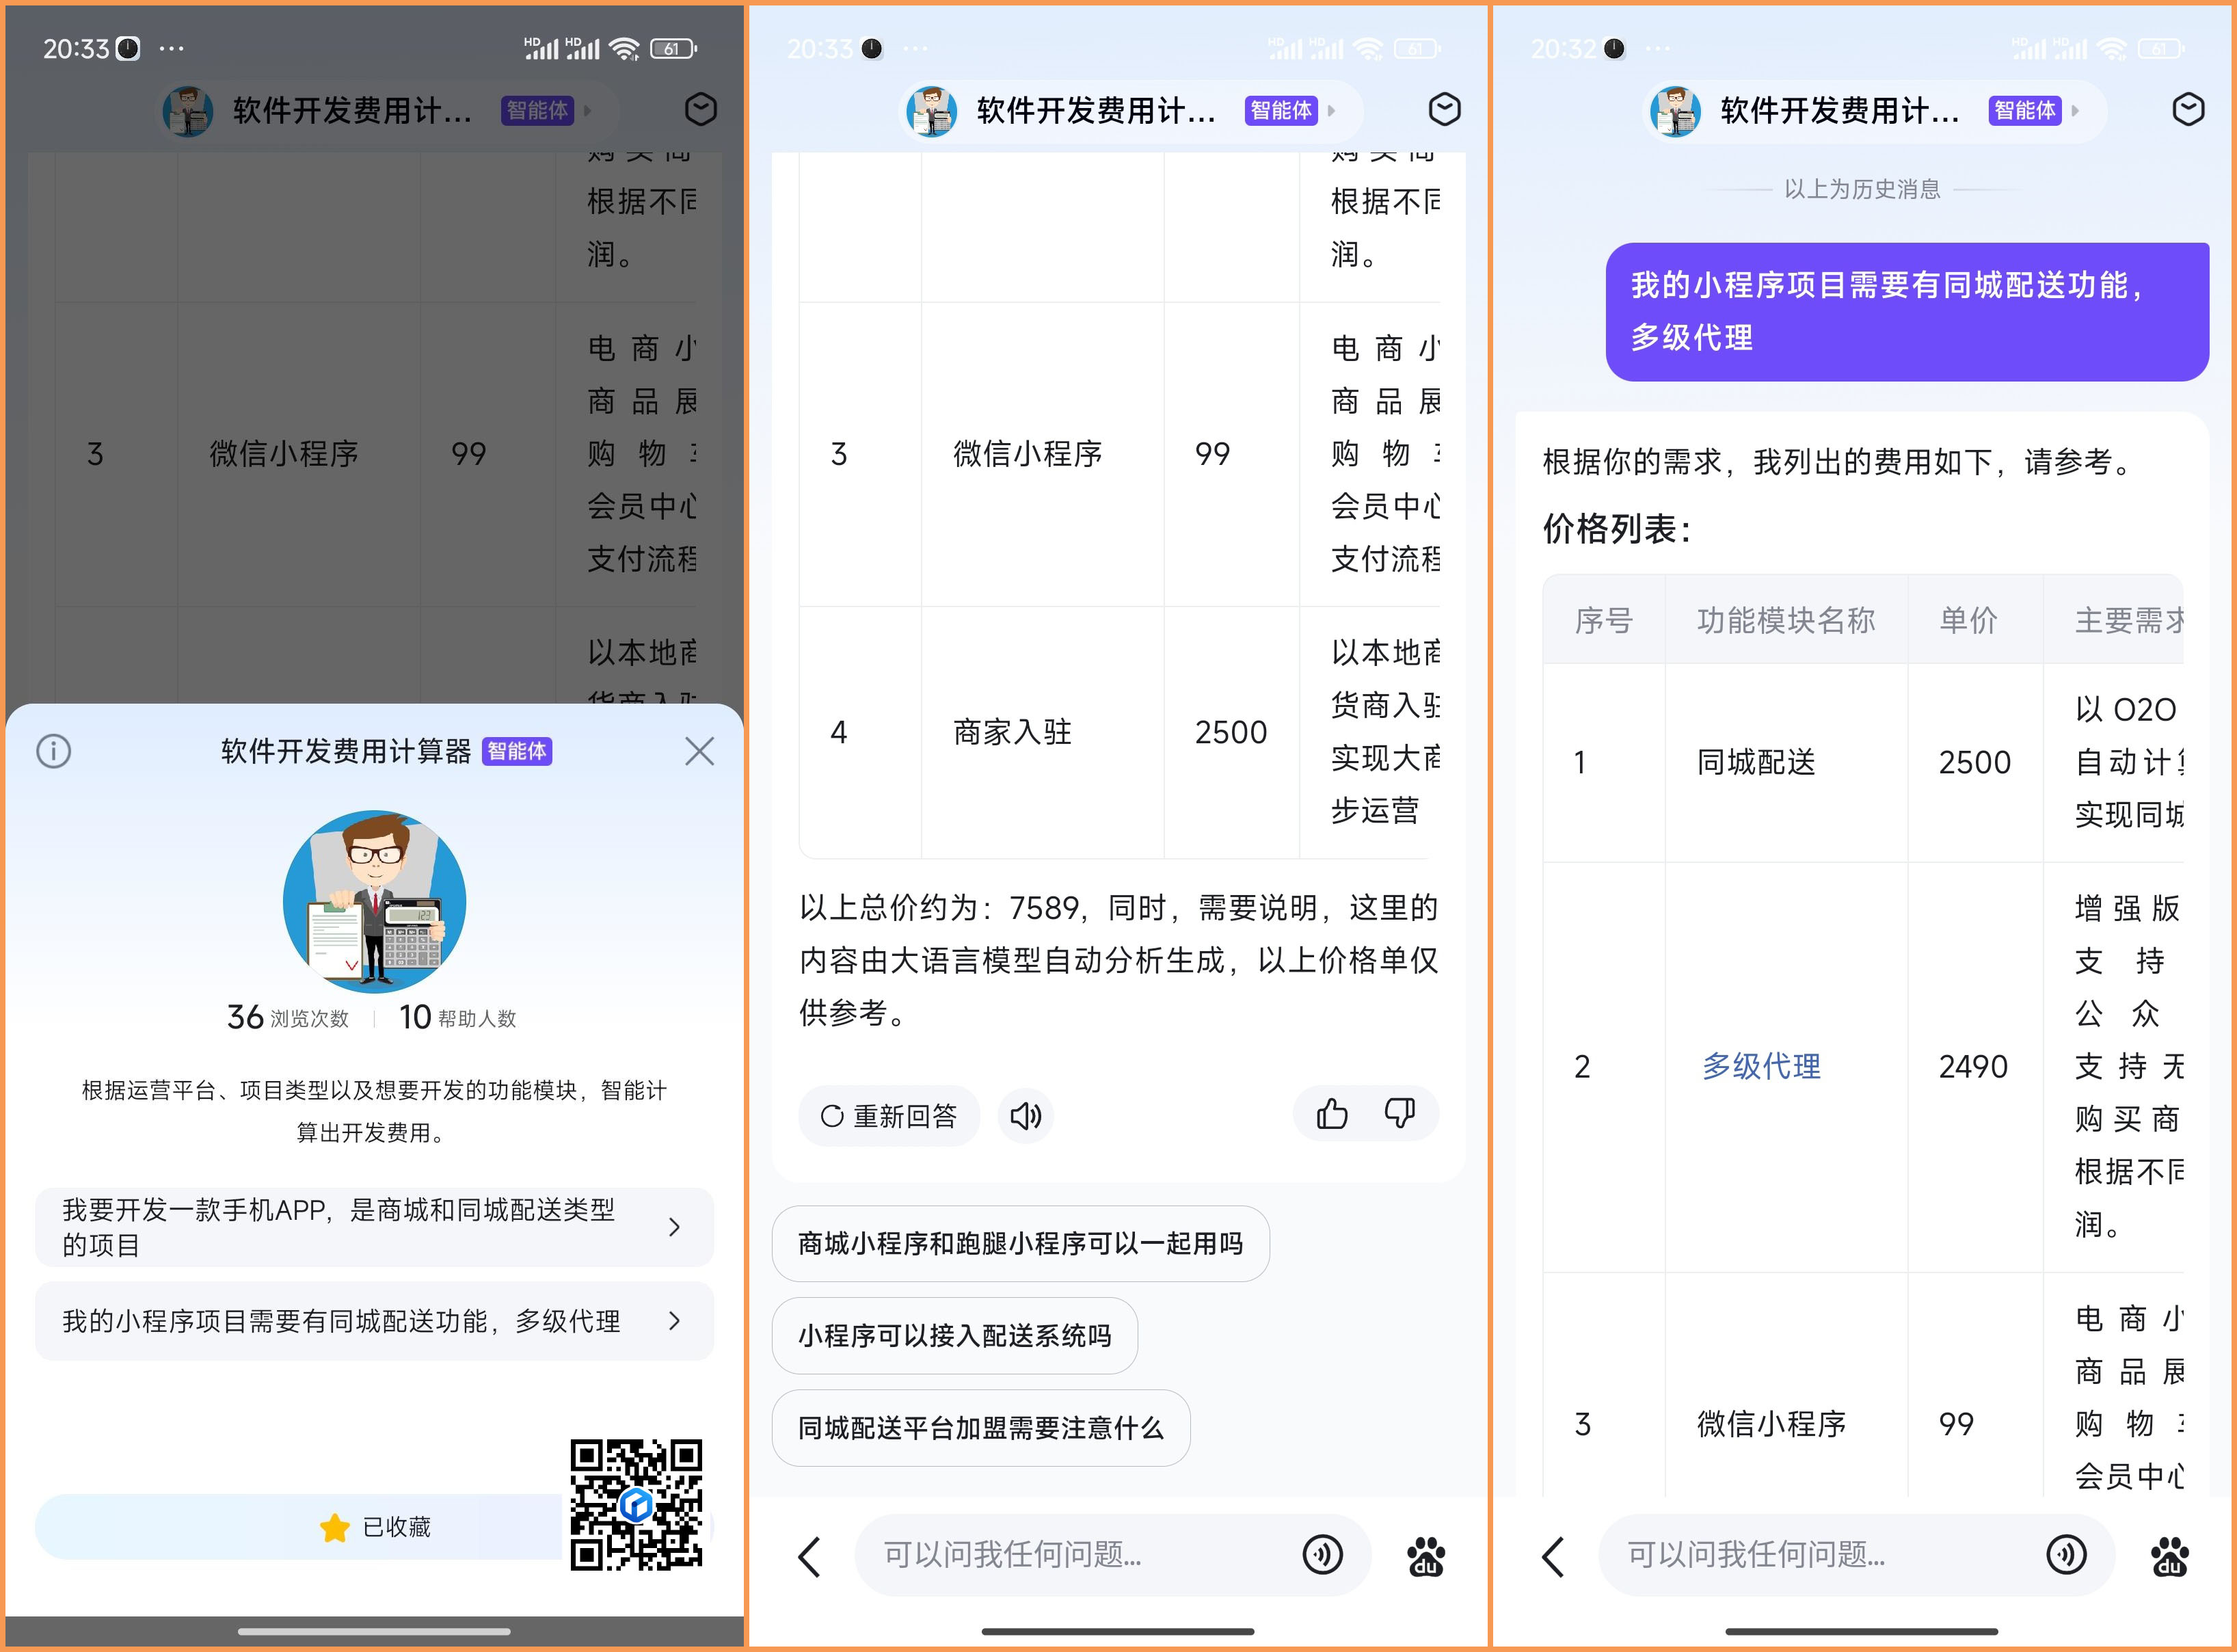
Task: Tap the purple user message bubble
Action: [1907, 311]
